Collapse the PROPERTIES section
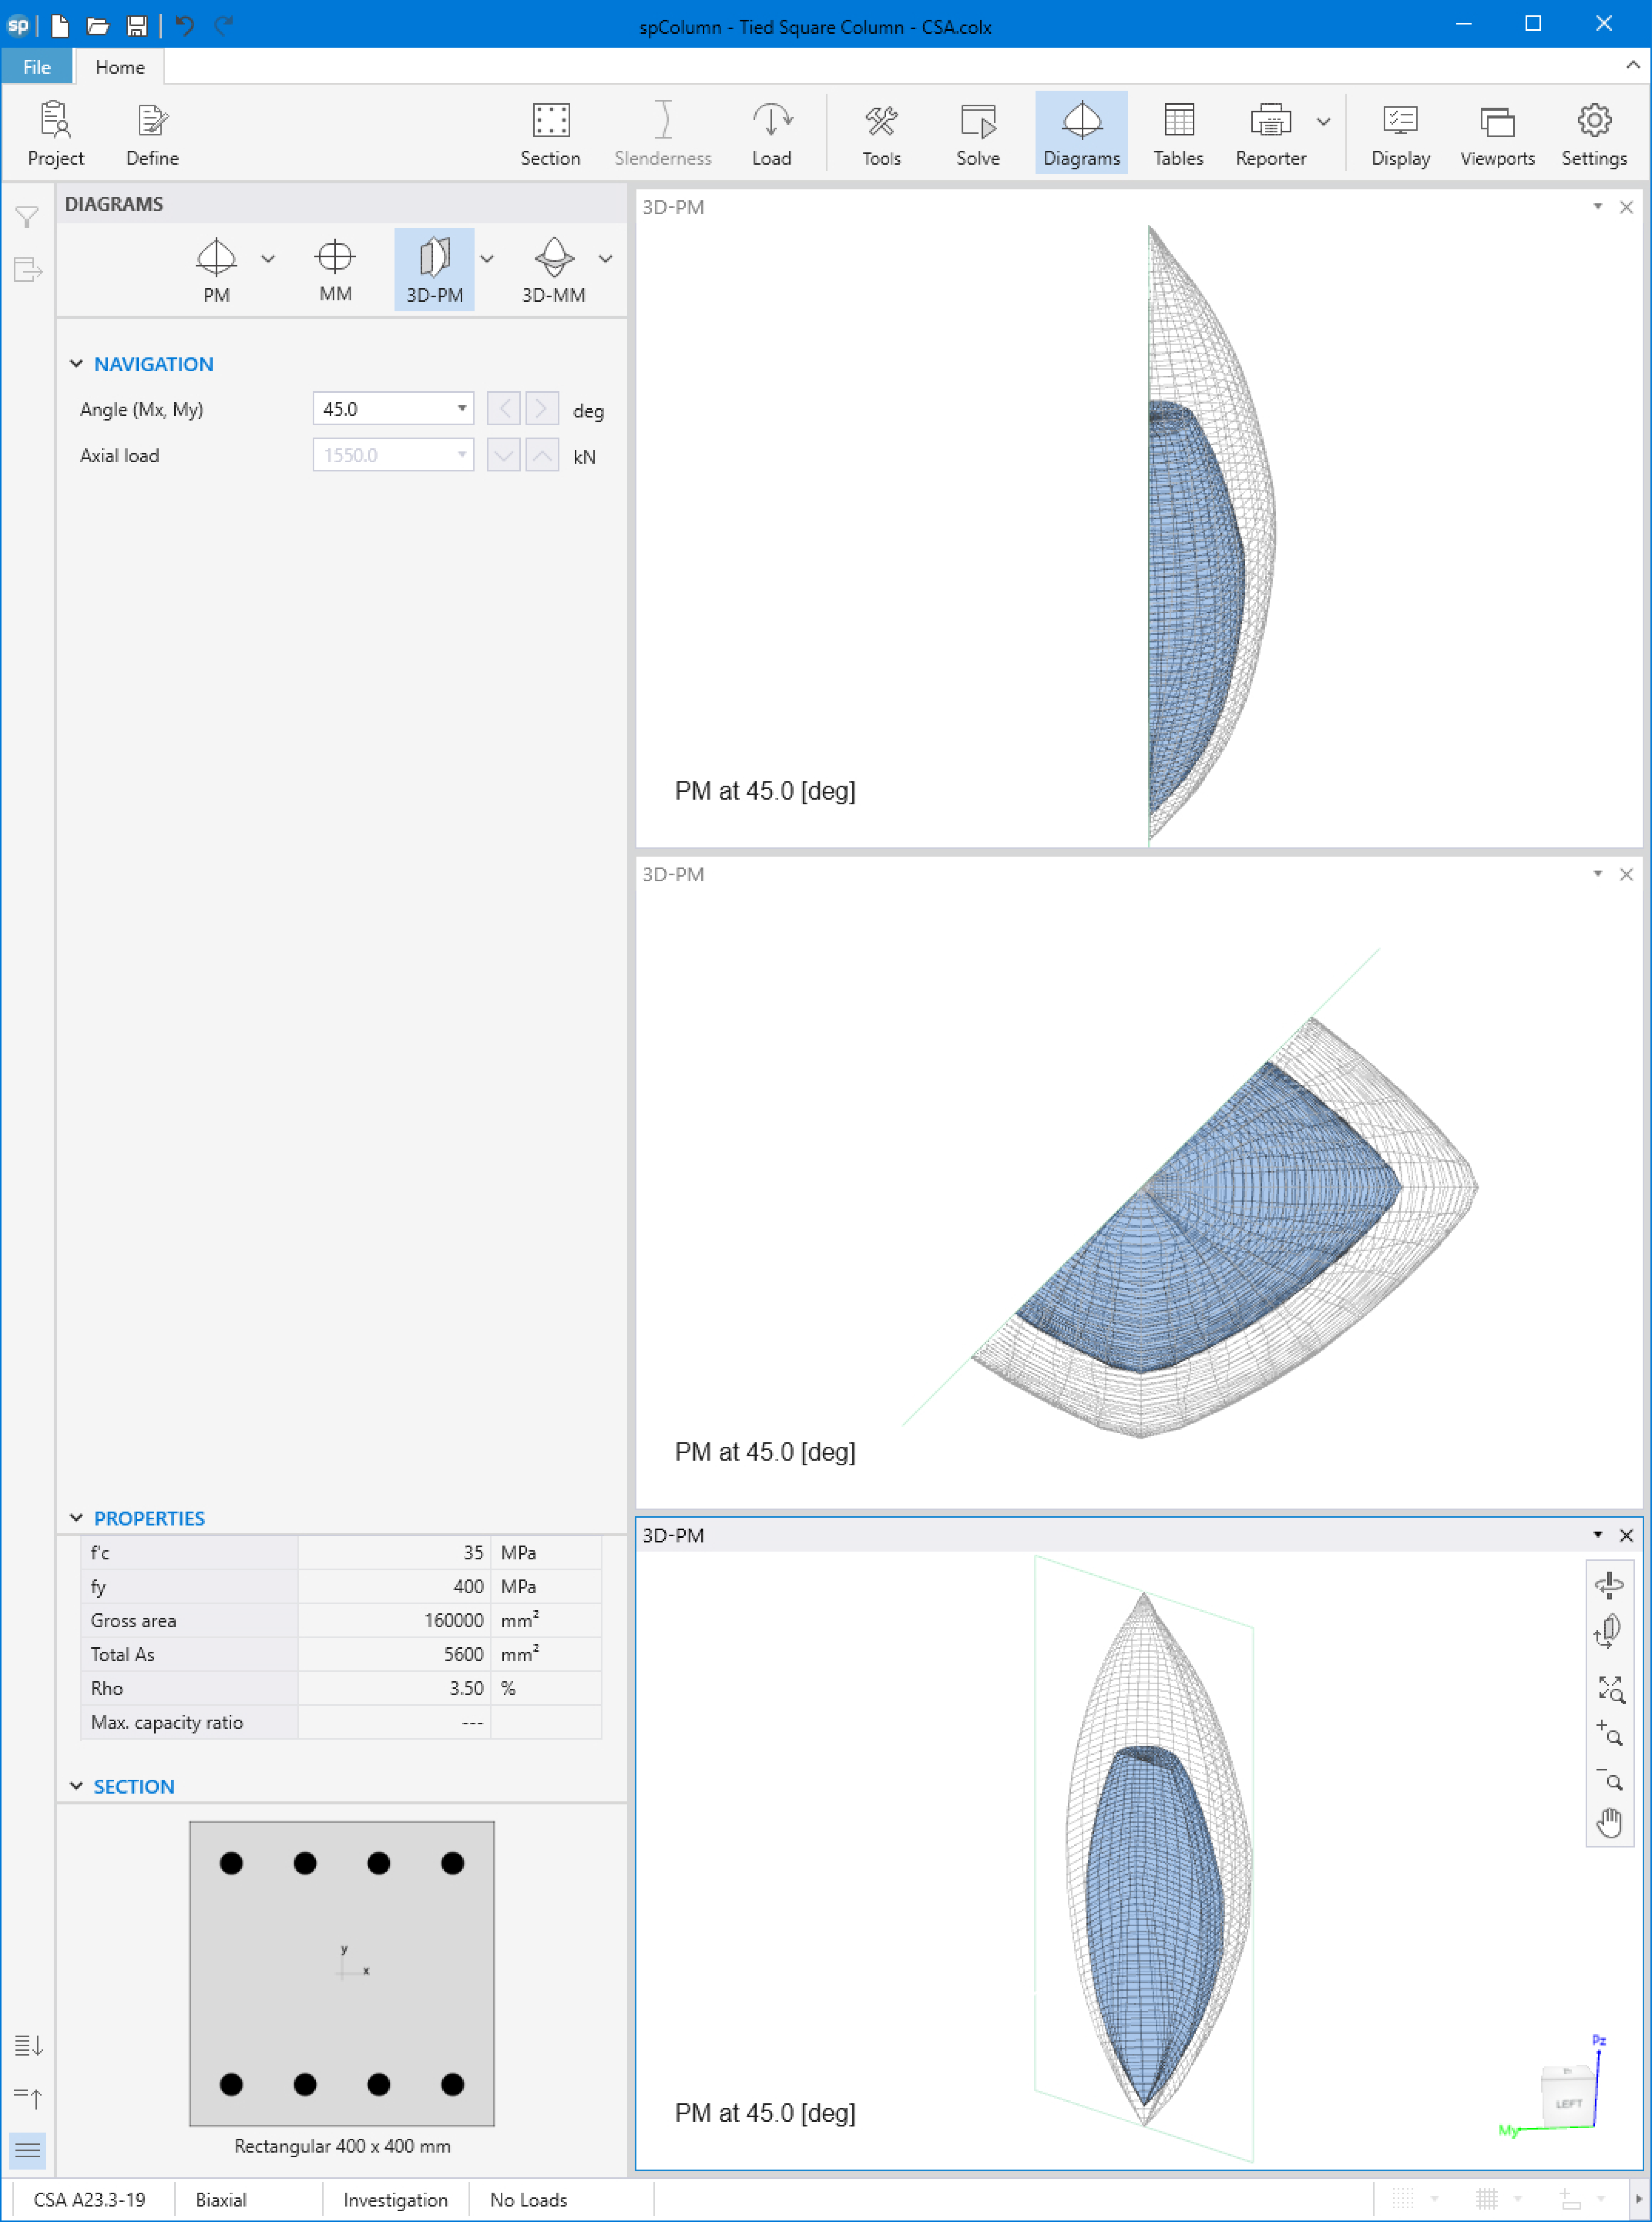The height and width of the screenshot is (2222, 1652). (x=76, y=1518)
